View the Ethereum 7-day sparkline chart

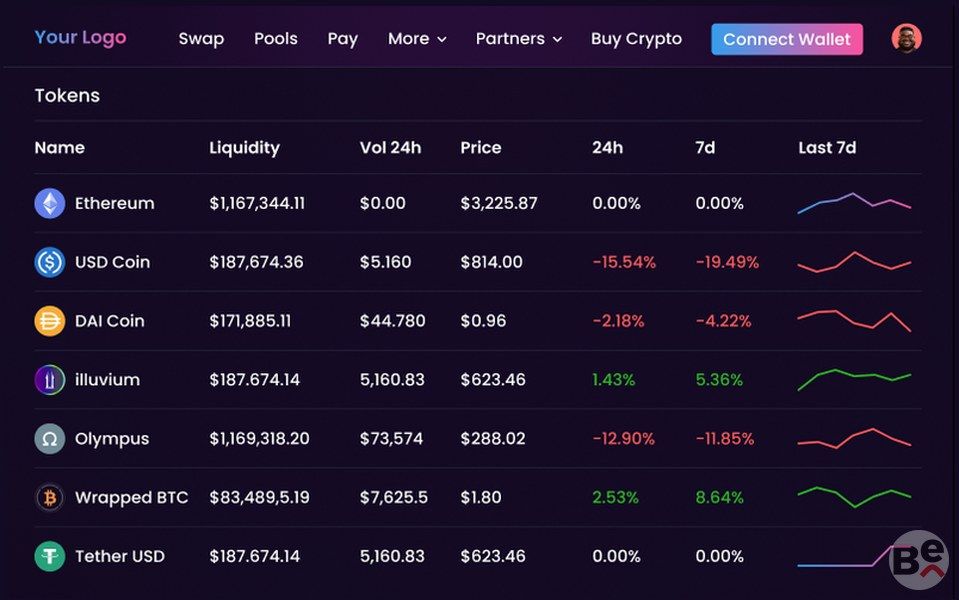click(854, 203)
